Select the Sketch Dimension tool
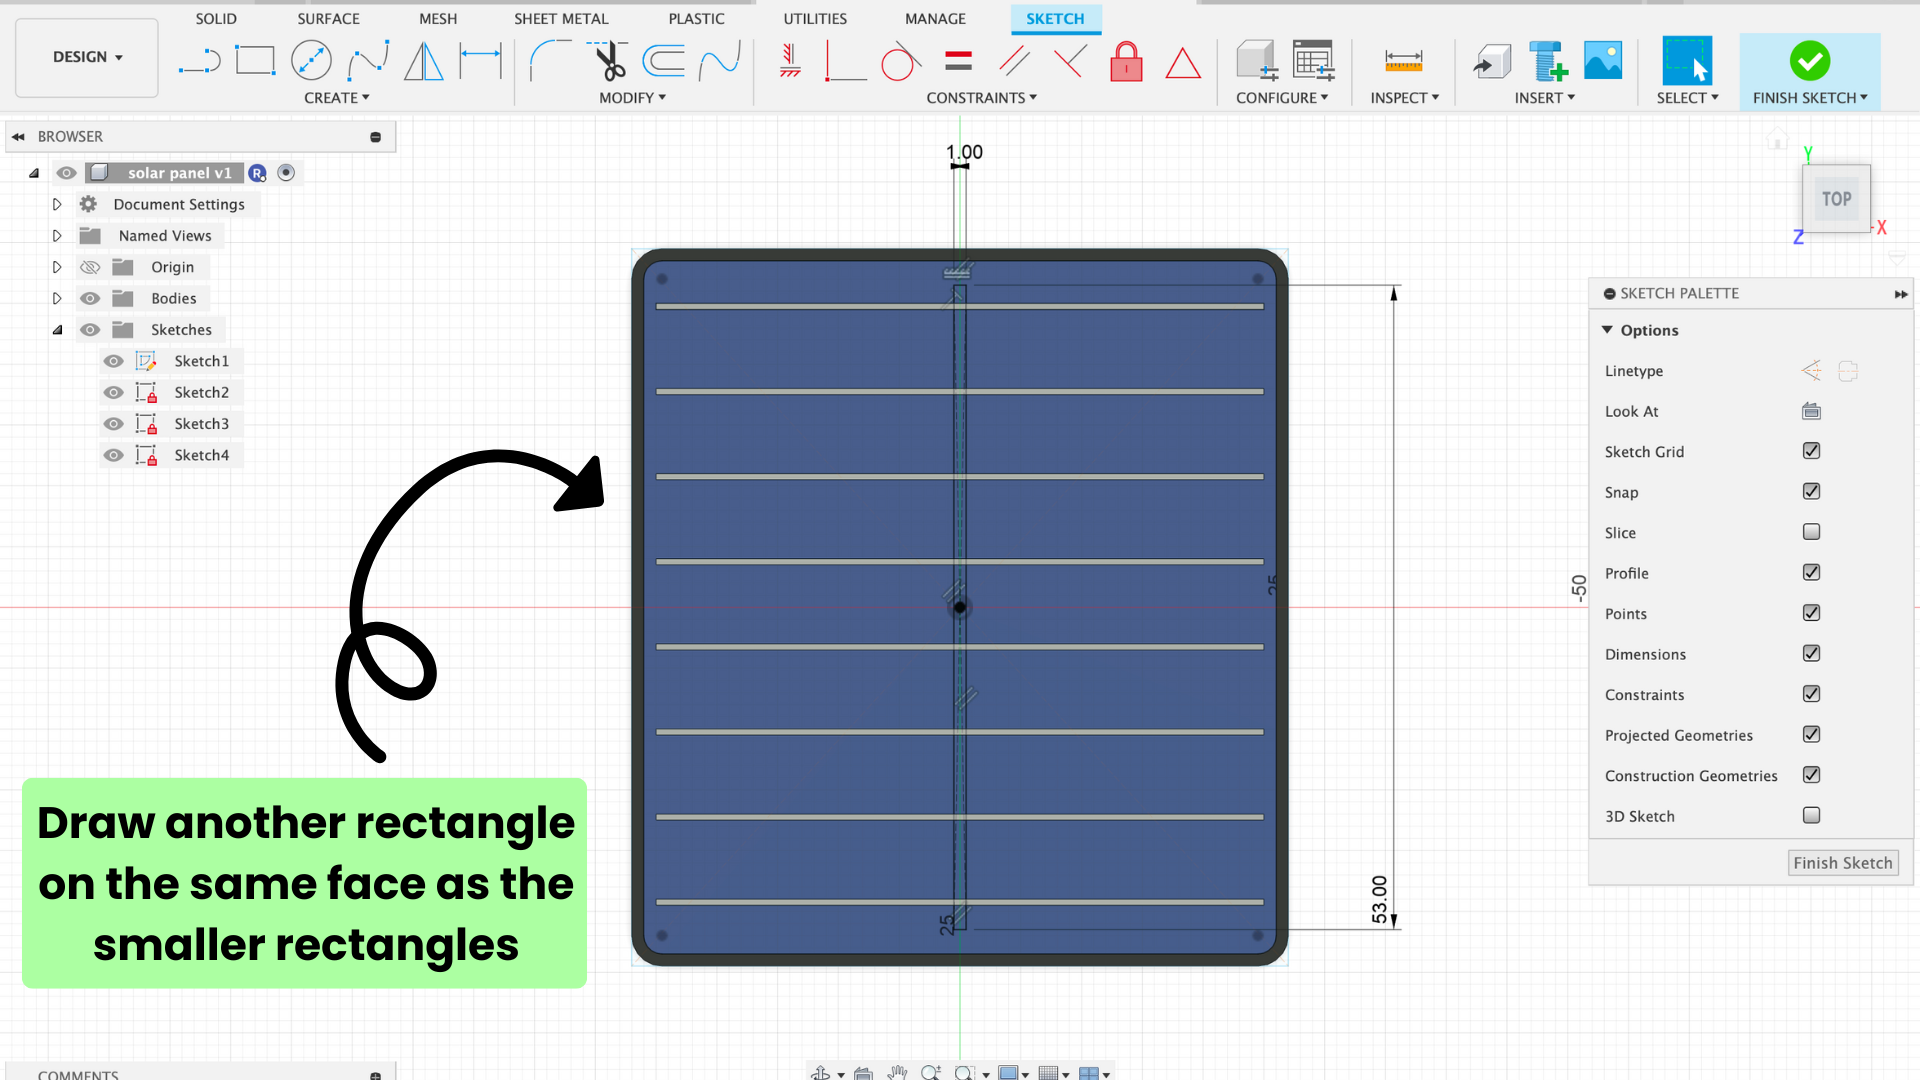The width and height of the screenshot is (1920, 1080). click(480, 61)
